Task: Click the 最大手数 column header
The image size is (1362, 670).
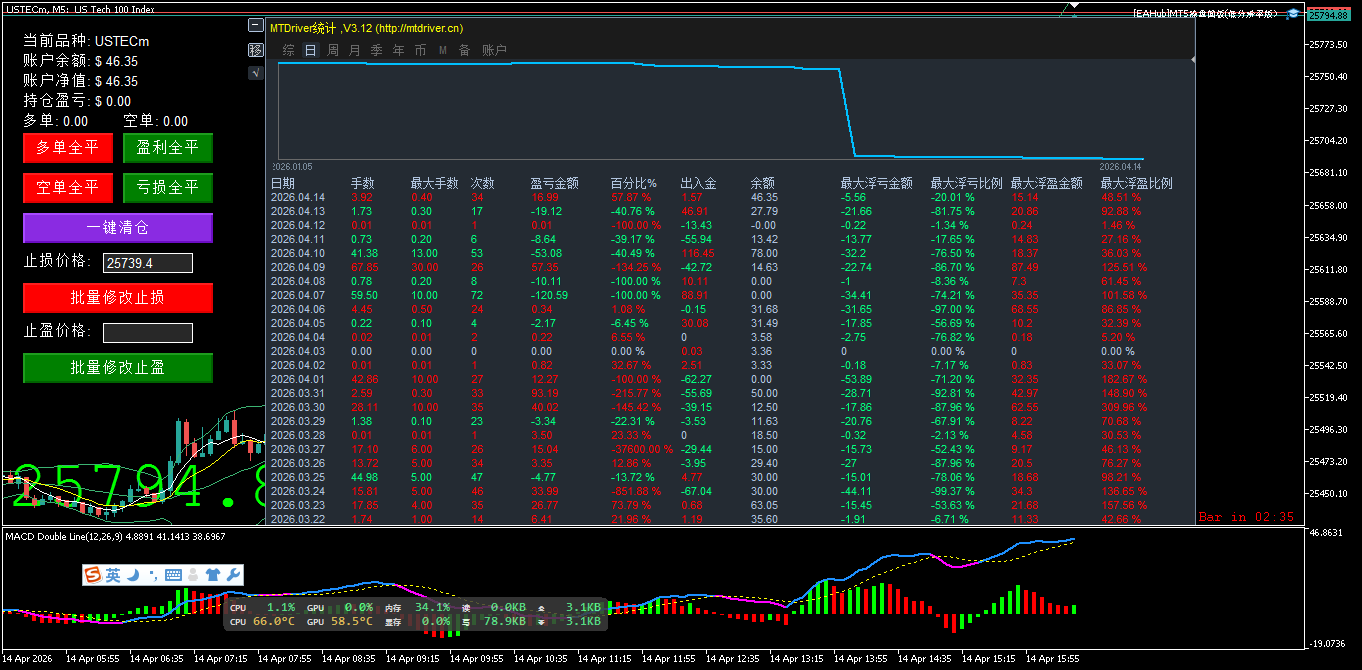Action: click(x=435, y=184)
